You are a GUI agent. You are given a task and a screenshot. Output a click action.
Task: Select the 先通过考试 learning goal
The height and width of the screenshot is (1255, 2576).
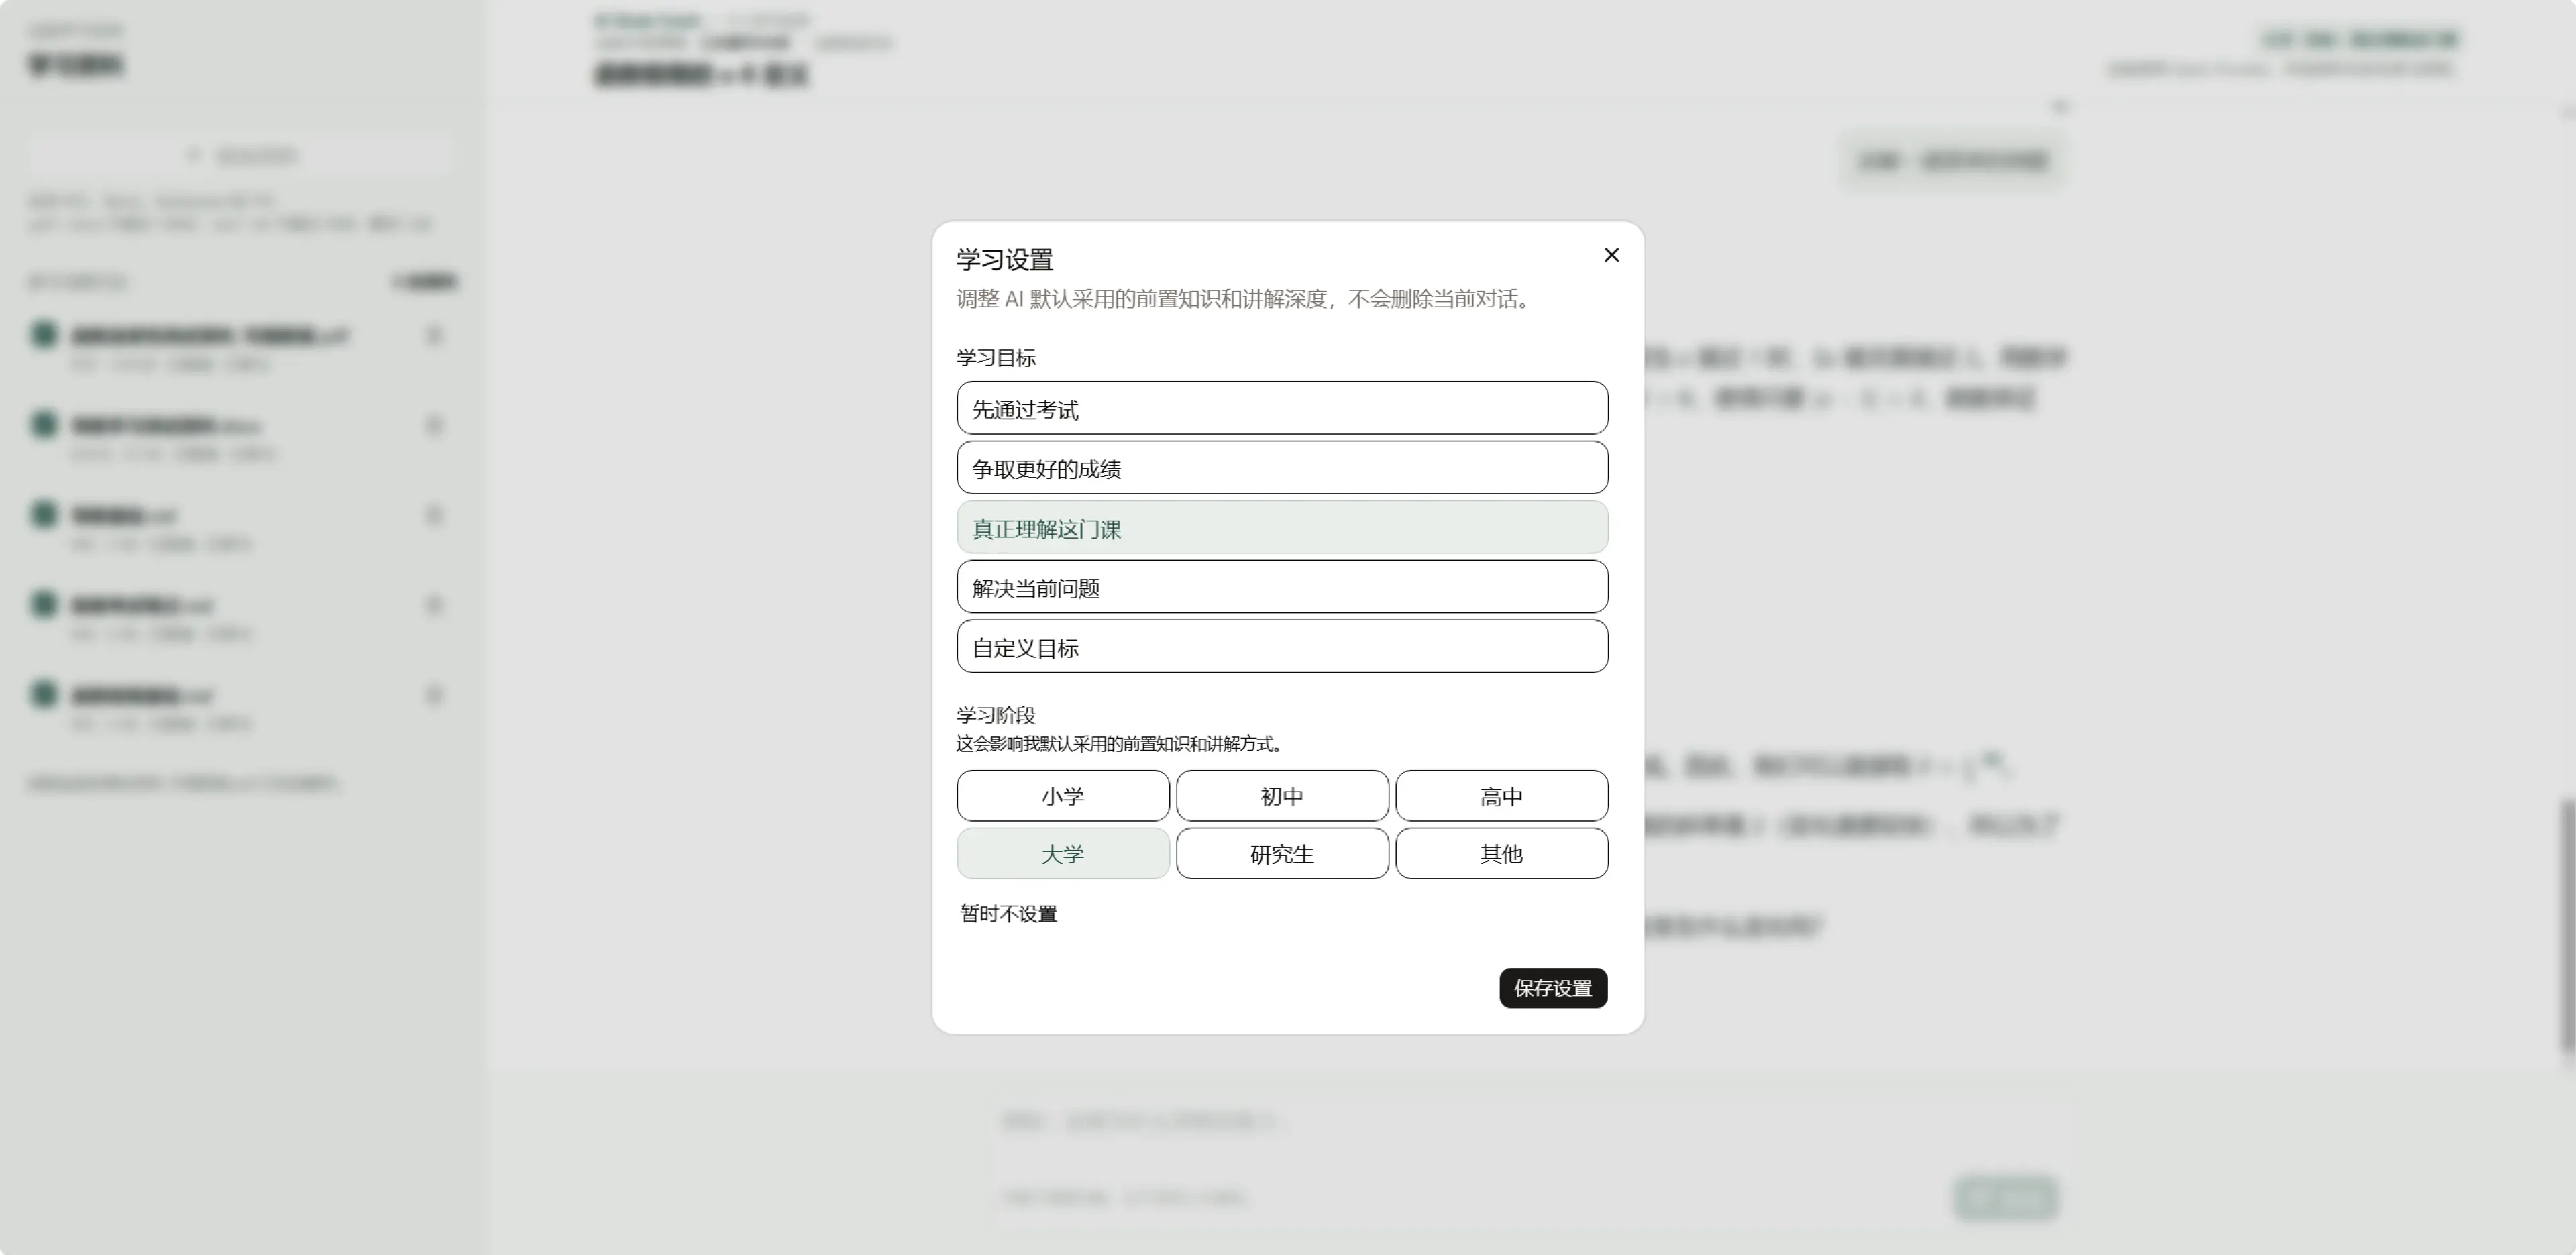1282,408
